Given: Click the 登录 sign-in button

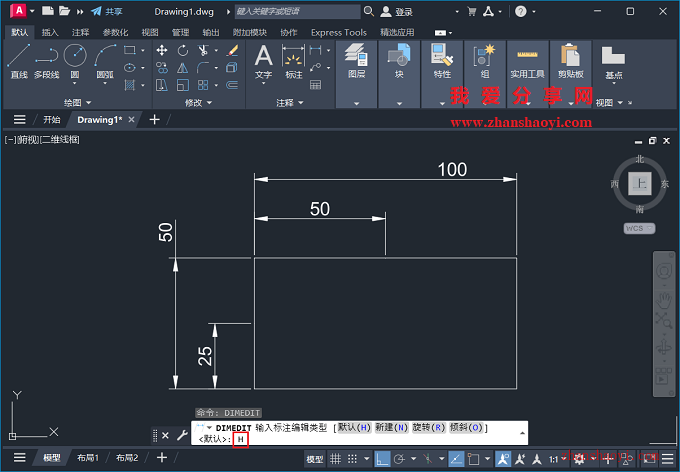Looking at the screenshot, I should point(396,12).
